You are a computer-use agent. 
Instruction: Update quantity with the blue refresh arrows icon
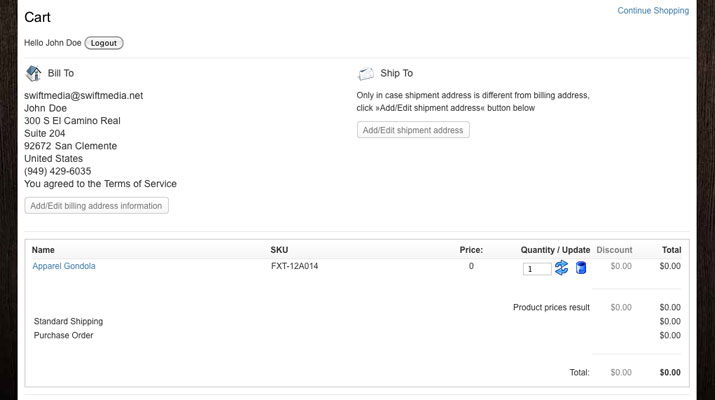(x=561, y=268)
